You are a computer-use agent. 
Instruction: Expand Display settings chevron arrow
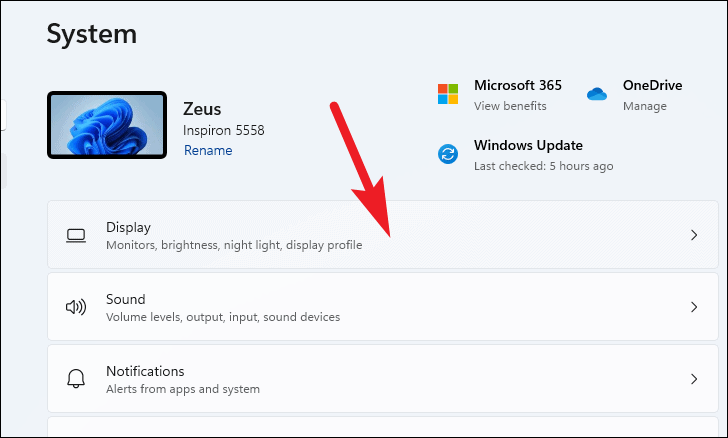[694, 236]
